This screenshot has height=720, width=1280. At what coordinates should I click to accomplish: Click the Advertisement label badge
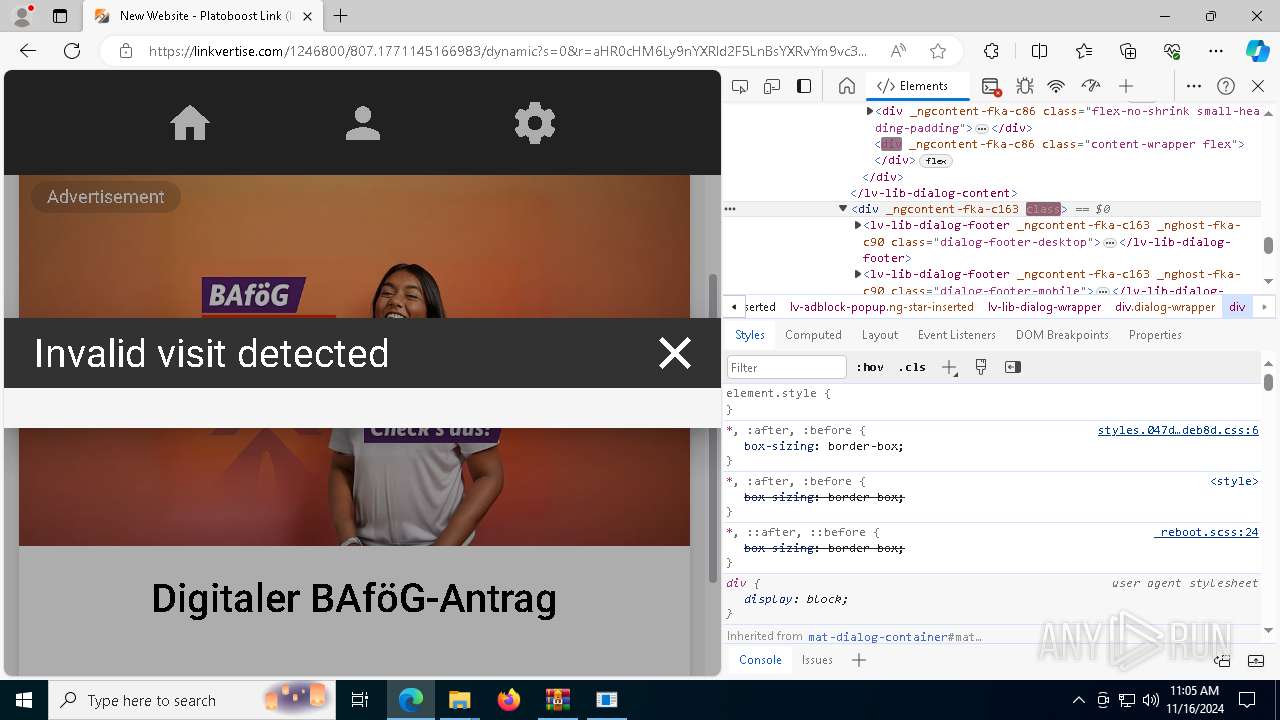(105, 197)
